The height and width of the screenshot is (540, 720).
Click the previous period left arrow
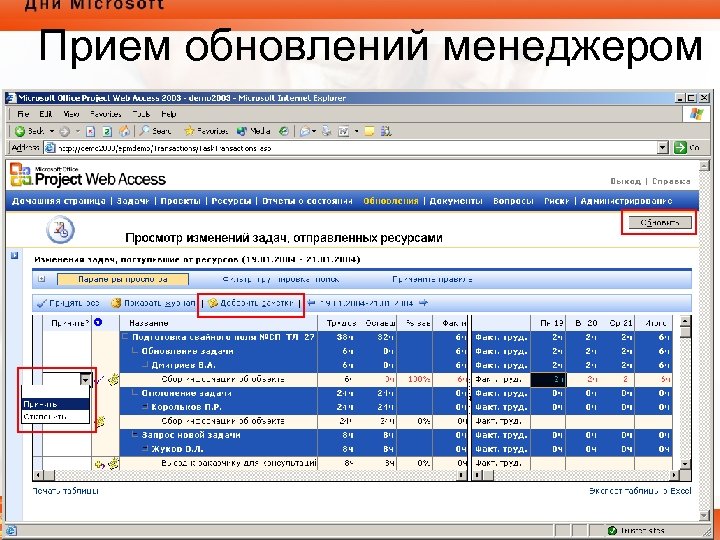click(x=312, y=303)
